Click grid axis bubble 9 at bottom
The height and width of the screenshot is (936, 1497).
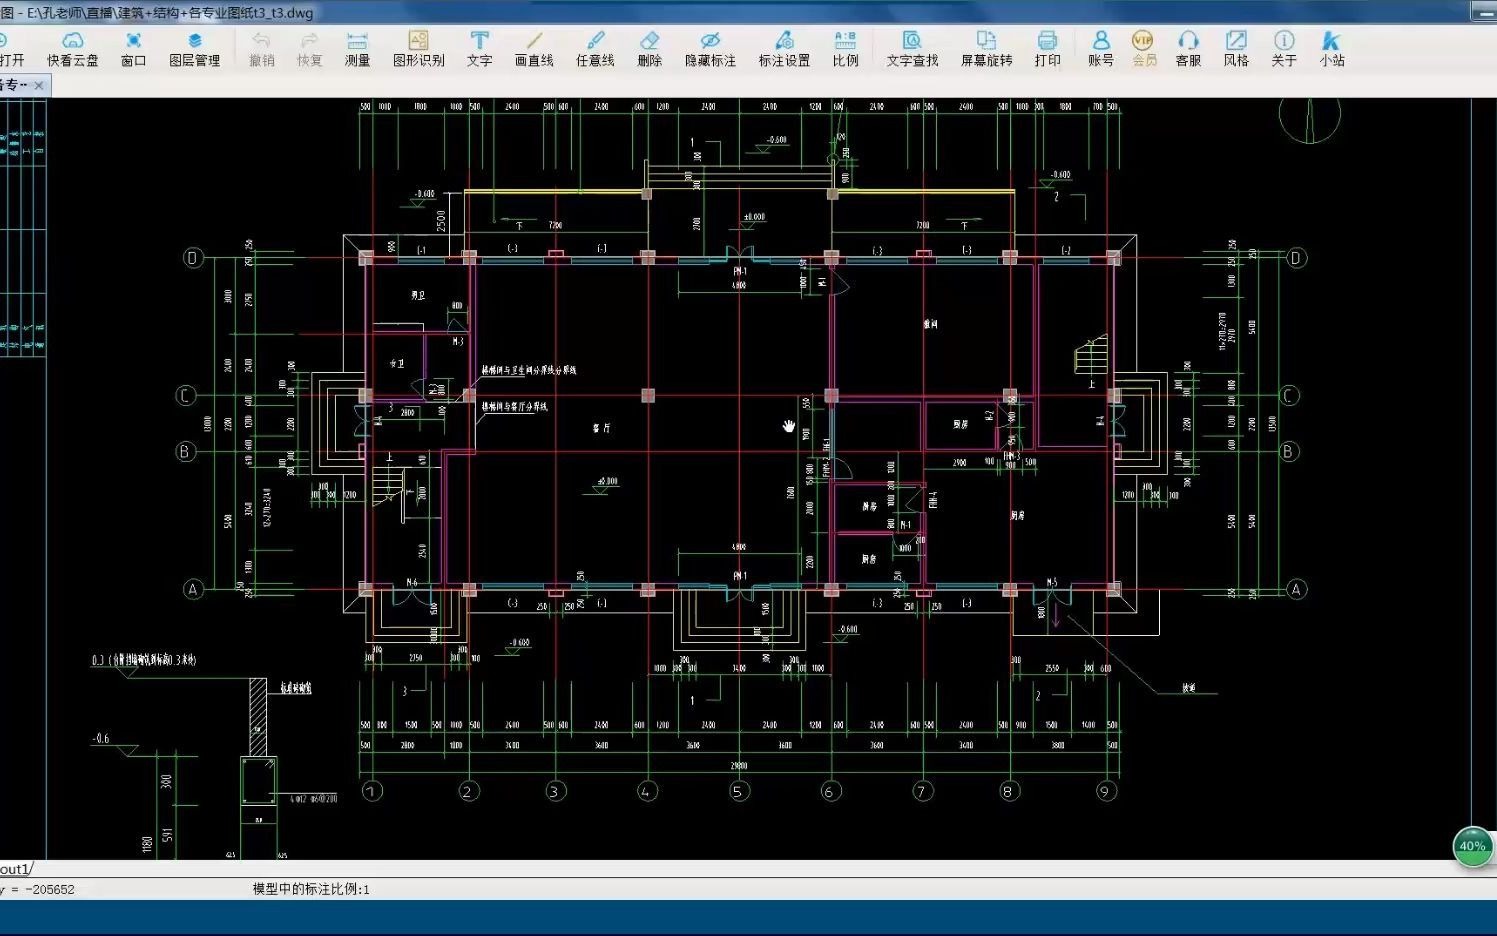(1105, 791)
